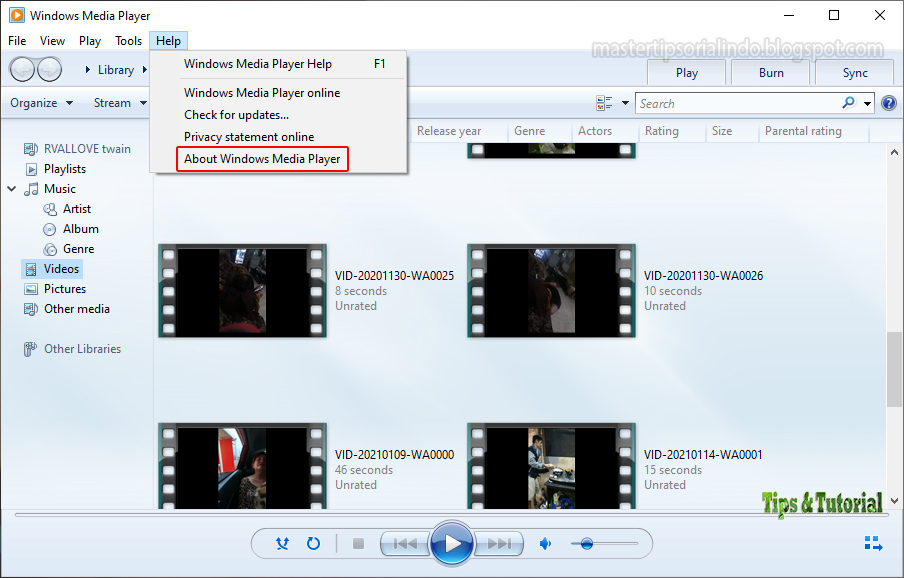Start playback with the Play button
This screenshot has width=904, height=578.
(x=452, y=543)
